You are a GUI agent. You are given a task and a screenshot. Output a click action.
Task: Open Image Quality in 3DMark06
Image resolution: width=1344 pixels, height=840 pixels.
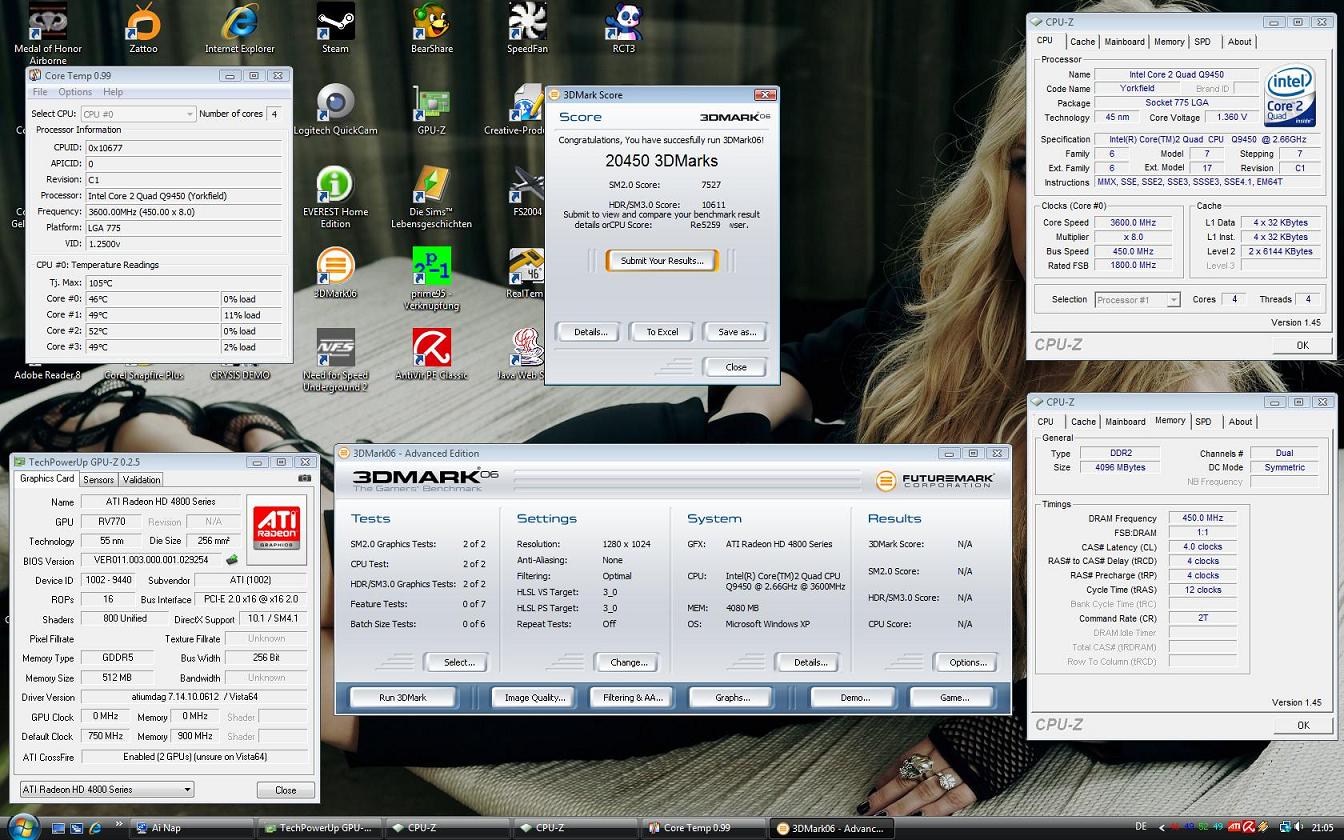535,698
